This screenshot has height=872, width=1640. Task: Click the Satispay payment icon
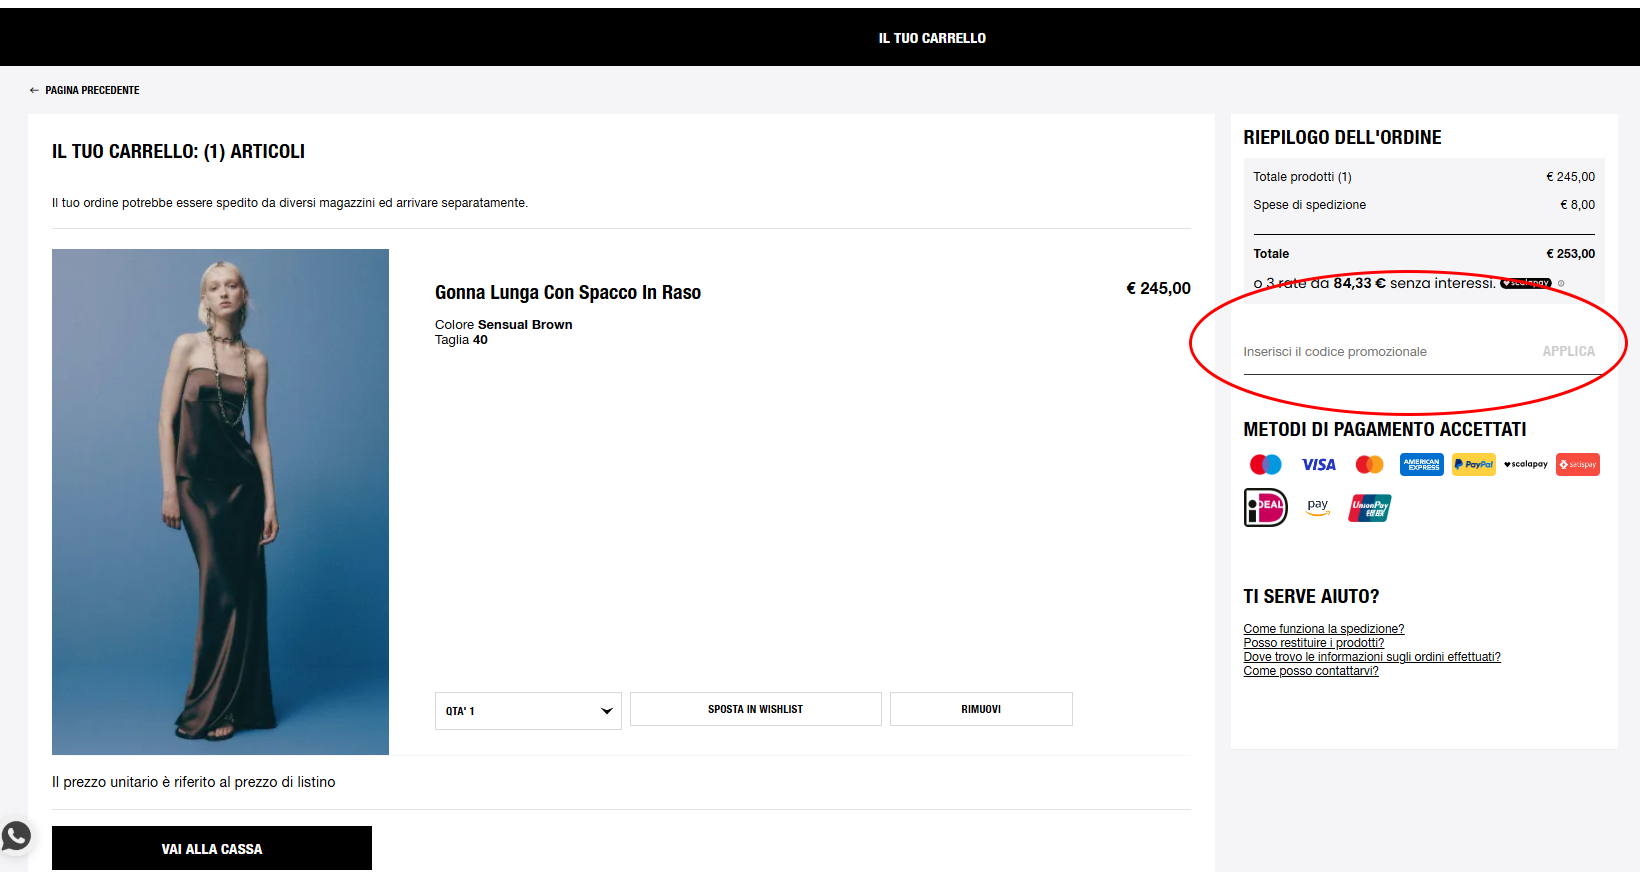(x=1577, y=464)
